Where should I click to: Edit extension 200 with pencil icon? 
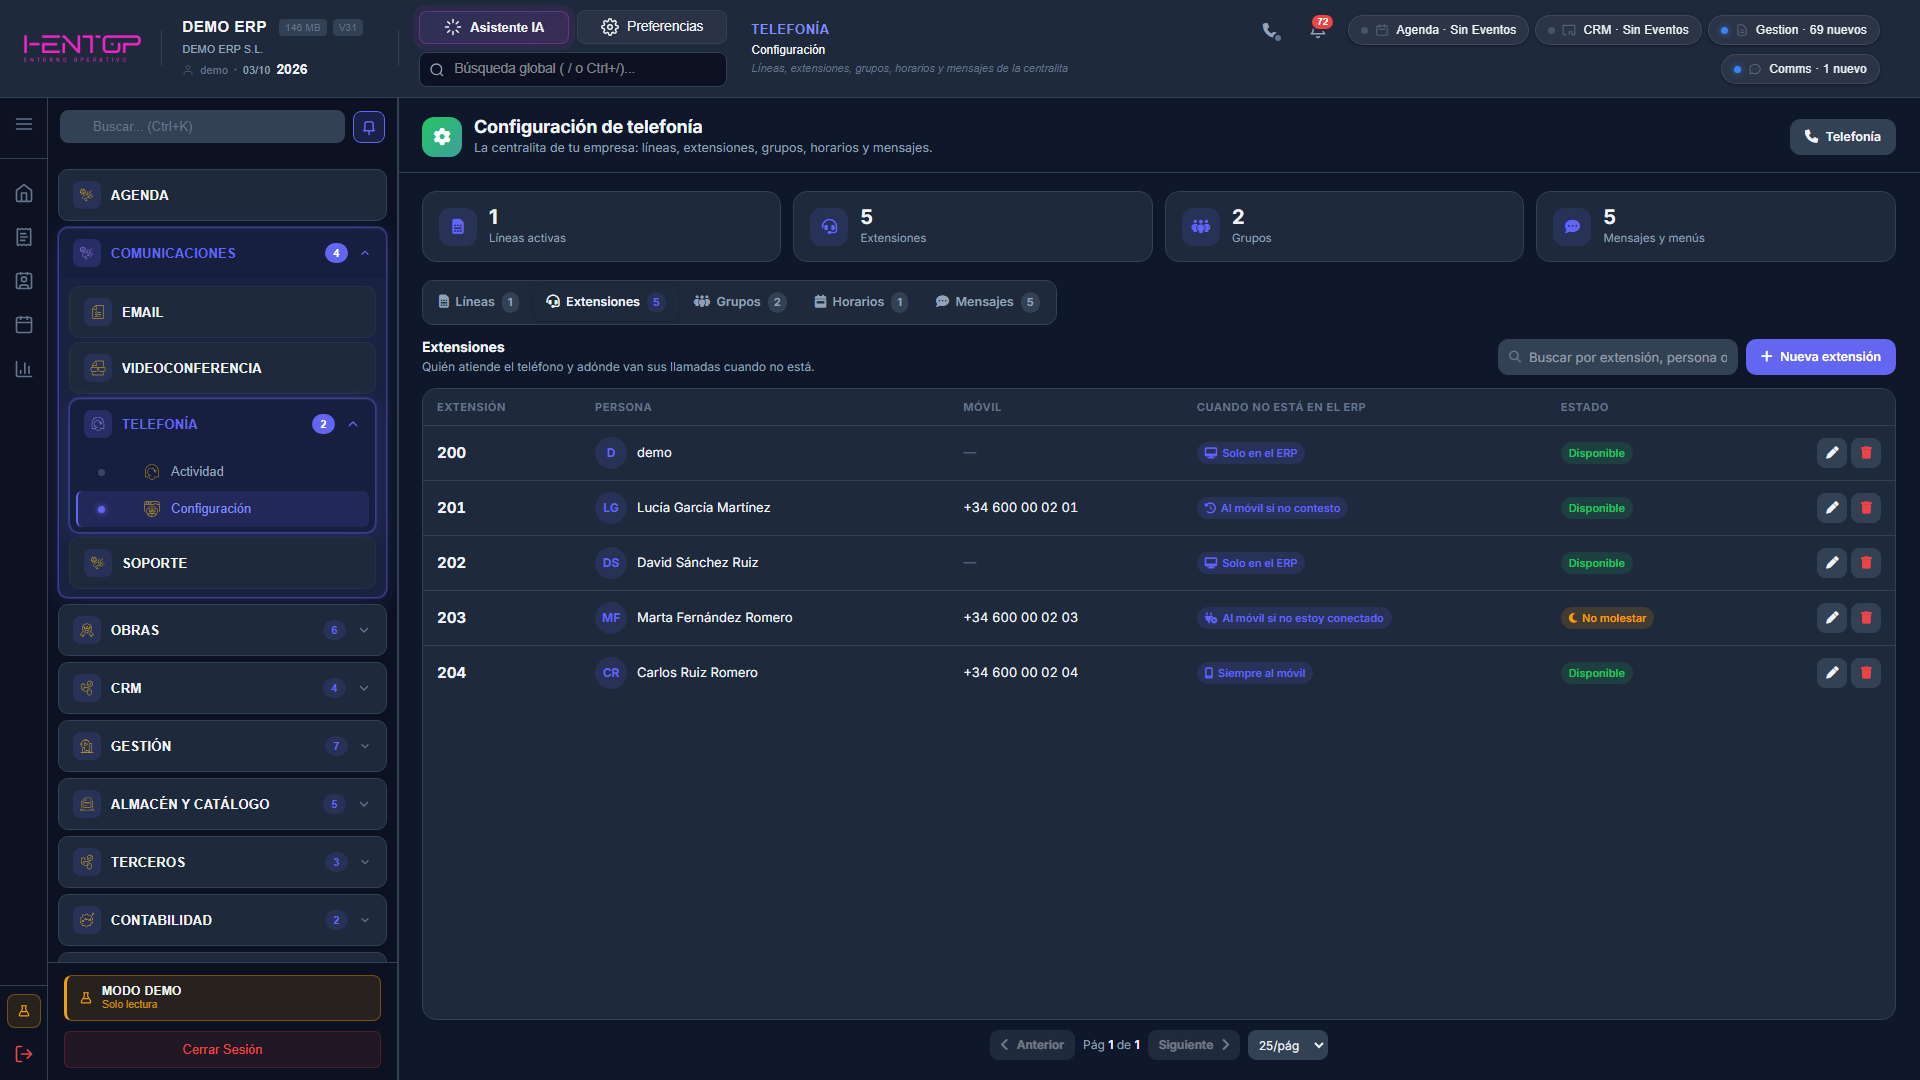pyautogui.click(x=1832, y=453)
